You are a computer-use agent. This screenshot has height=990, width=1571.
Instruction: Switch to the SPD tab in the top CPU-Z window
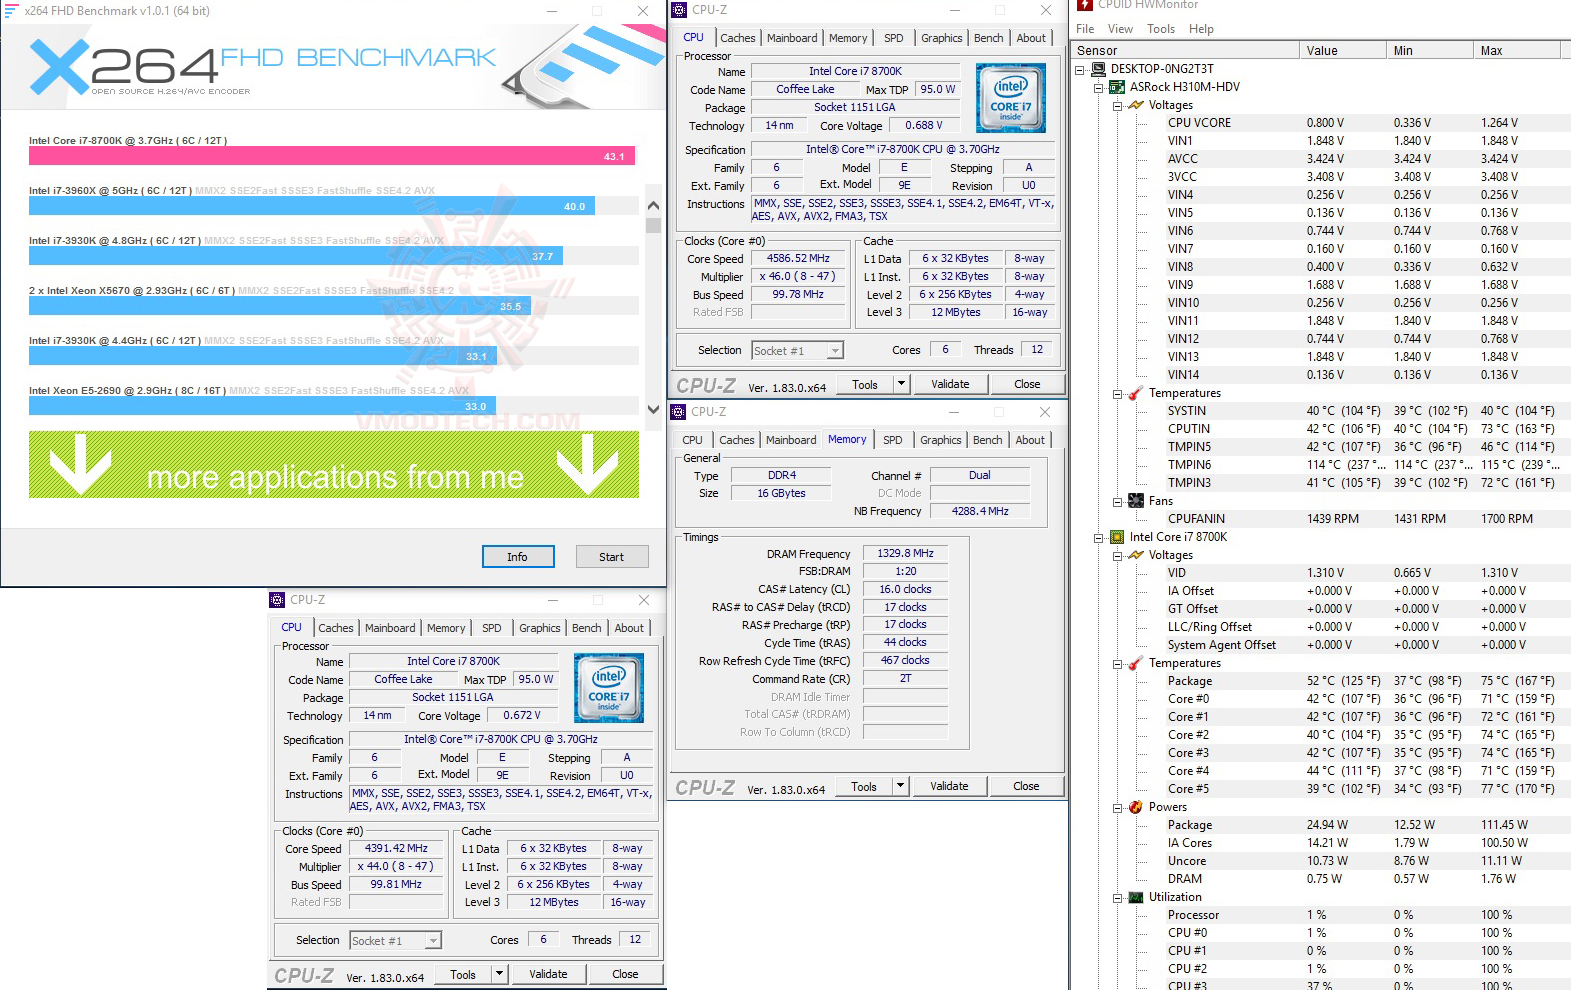pyautogui.click(x=894, y=38)
